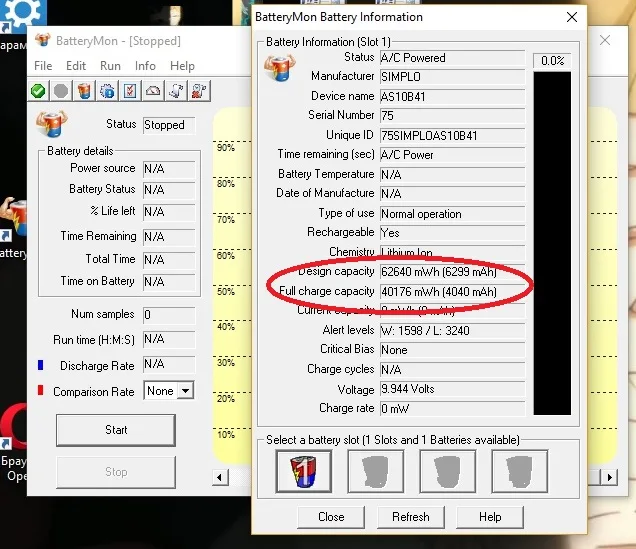Click the BatteryMon logo in the title bar

(x=43, y=40)
